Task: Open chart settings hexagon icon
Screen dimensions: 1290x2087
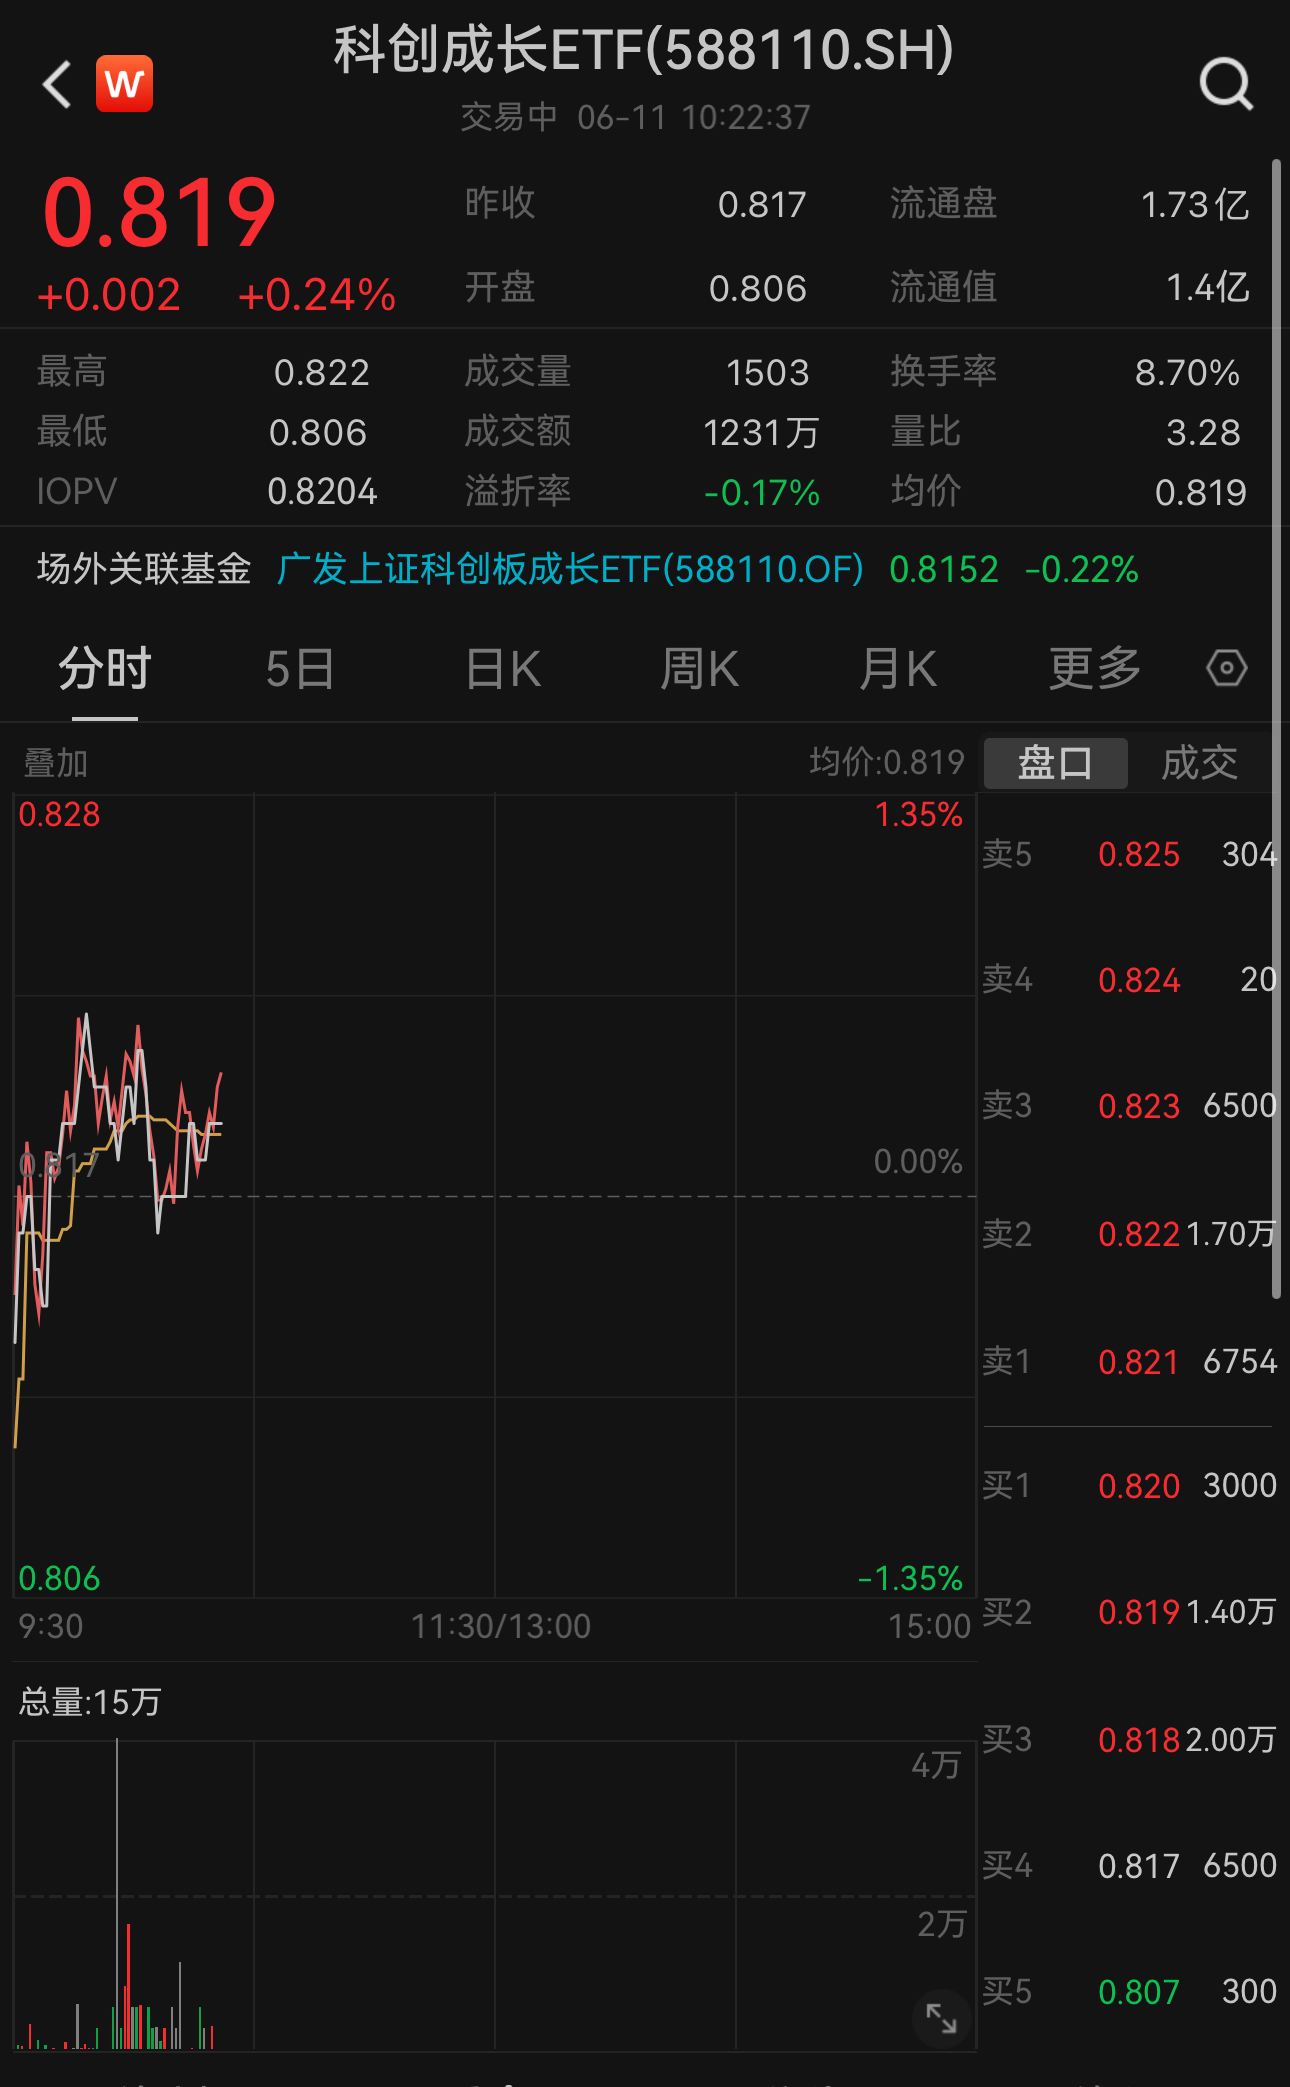Action: click(x=1226, y=668)
